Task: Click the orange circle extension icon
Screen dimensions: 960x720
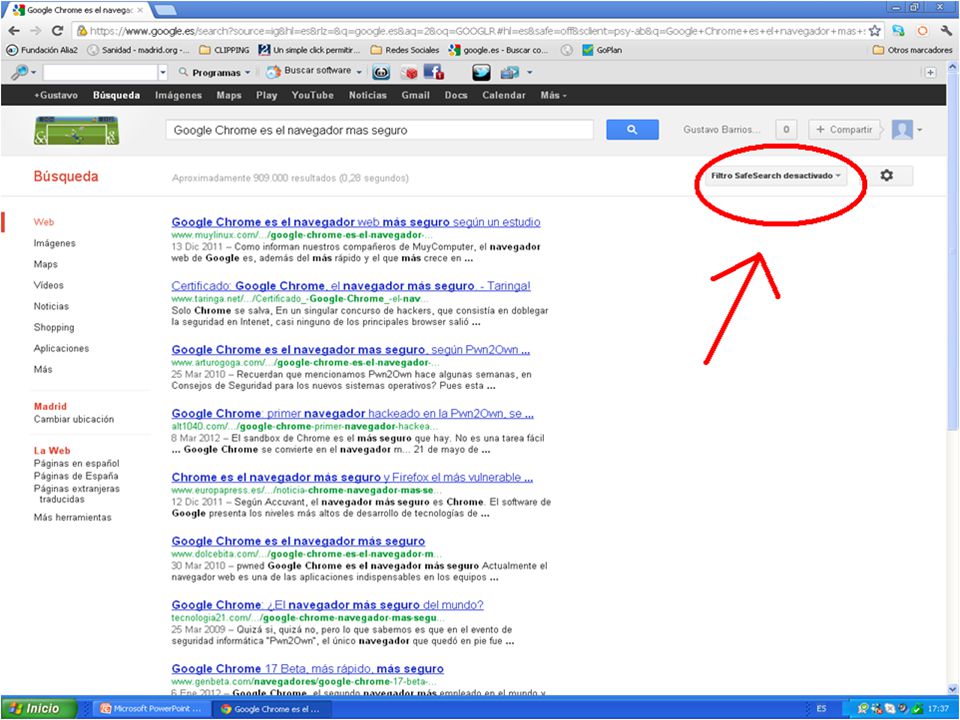Action: pos(922,31)
